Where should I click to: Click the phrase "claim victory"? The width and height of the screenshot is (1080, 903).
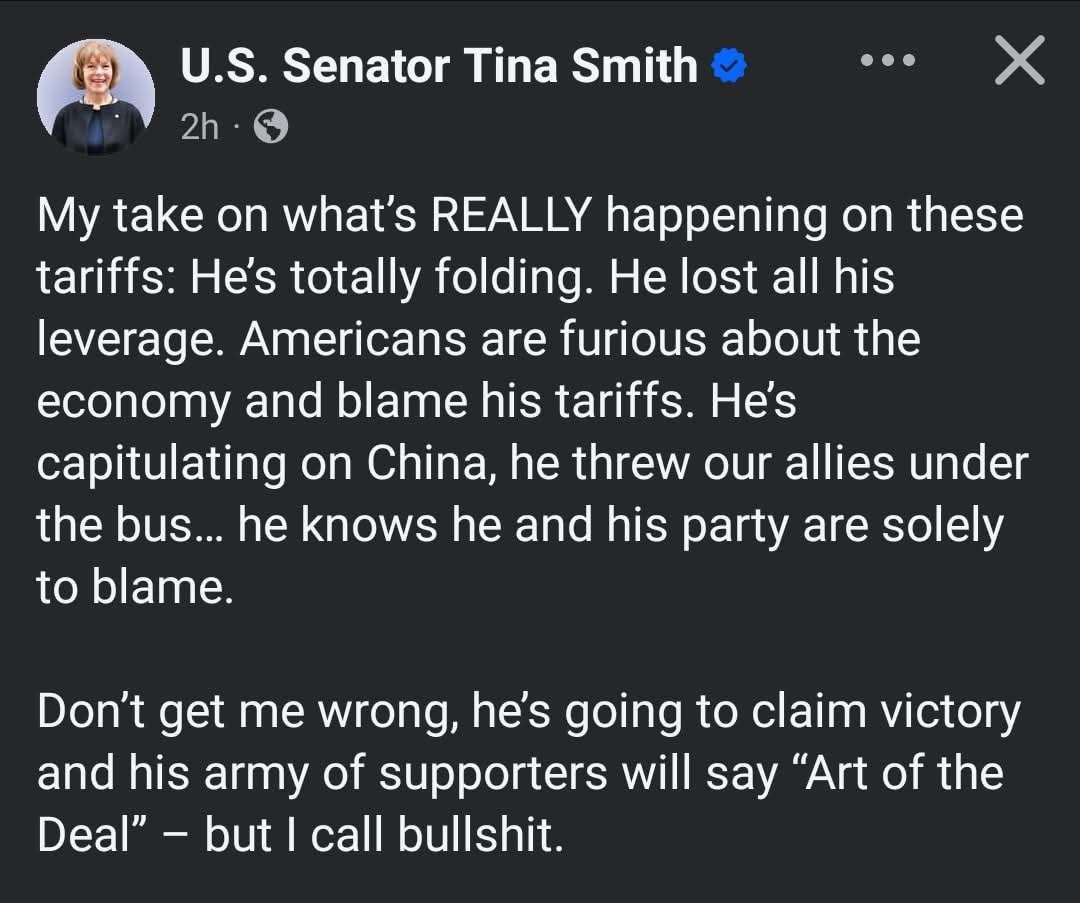pos(886,712)
